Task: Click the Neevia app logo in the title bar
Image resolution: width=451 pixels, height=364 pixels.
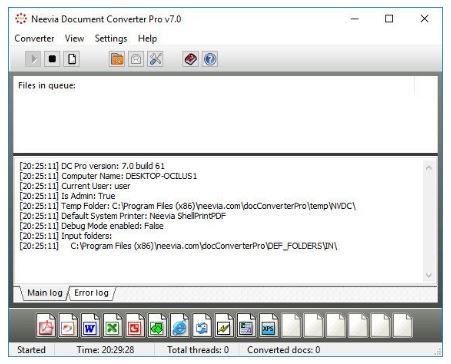Action: (21, 19)
